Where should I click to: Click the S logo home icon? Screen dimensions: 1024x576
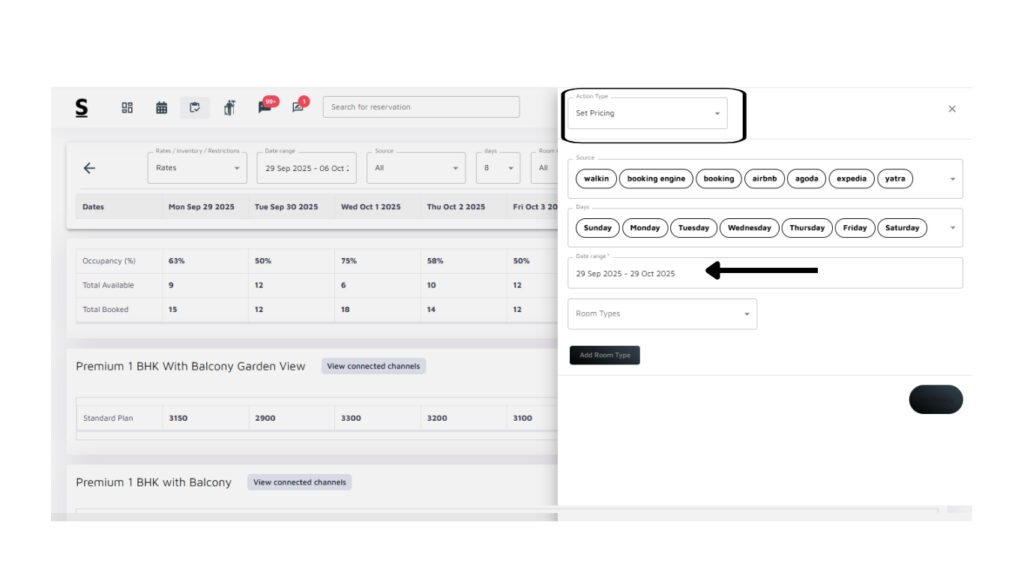point(81,108)
